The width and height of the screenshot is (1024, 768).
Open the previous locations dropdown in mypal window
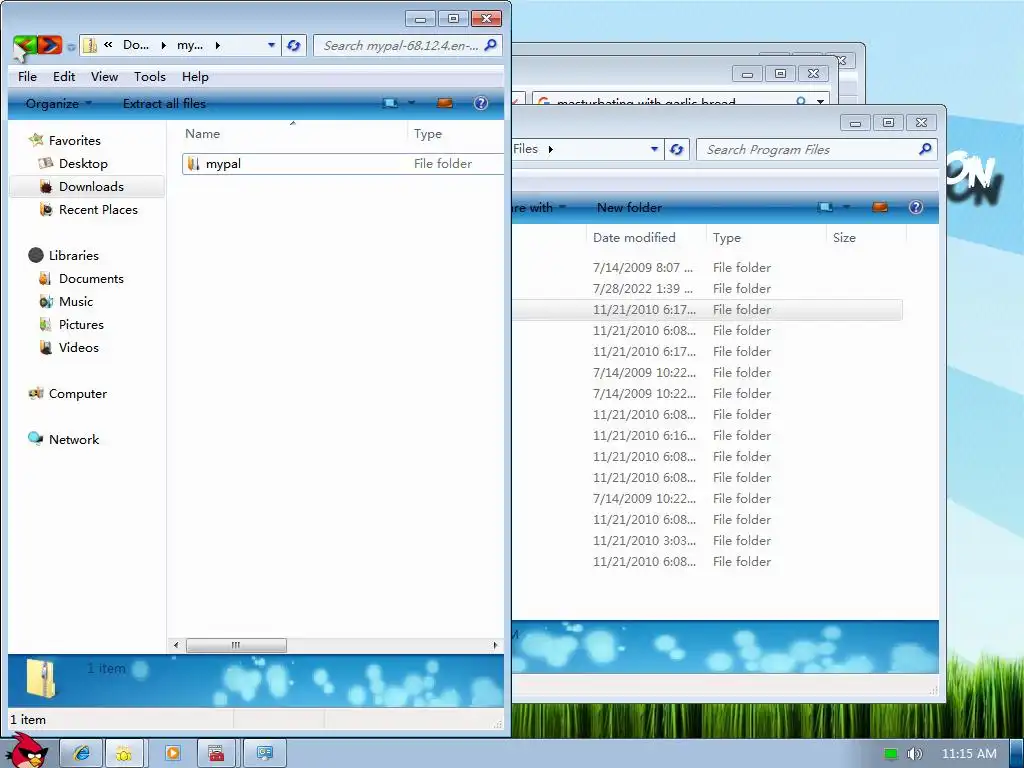271,45
